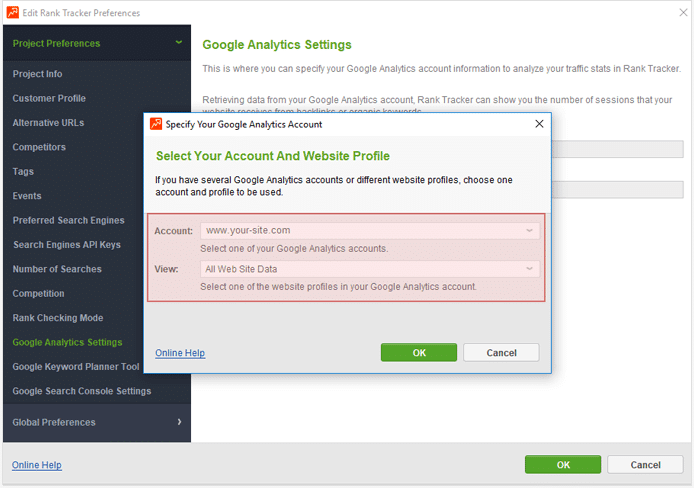Go to the Competitors settings

(x=39, y=147)
